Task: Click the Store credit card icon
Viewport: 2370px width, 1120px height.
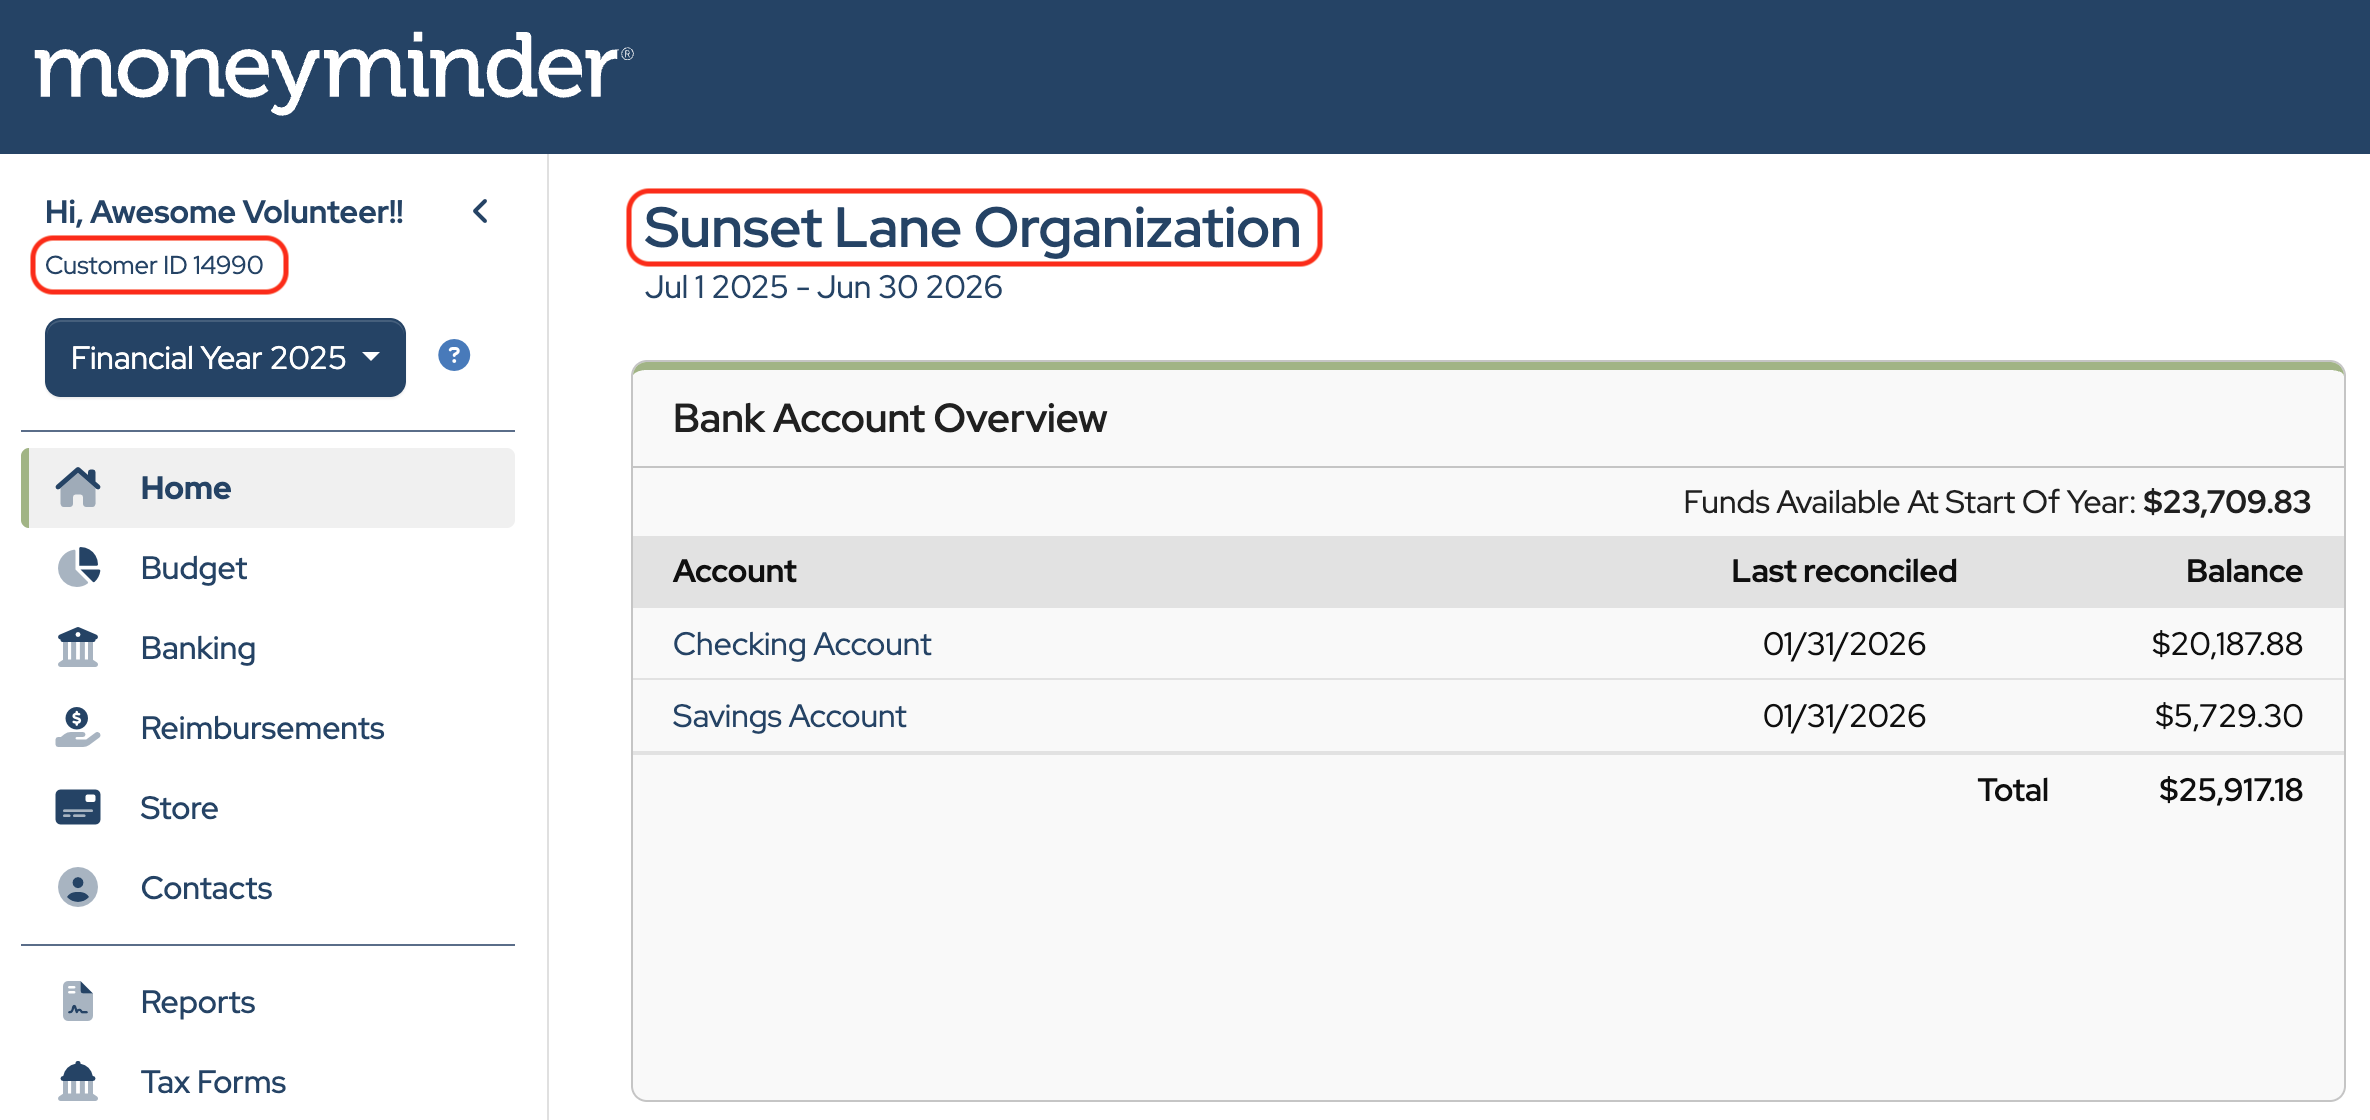Action: (x=78, y=807)
